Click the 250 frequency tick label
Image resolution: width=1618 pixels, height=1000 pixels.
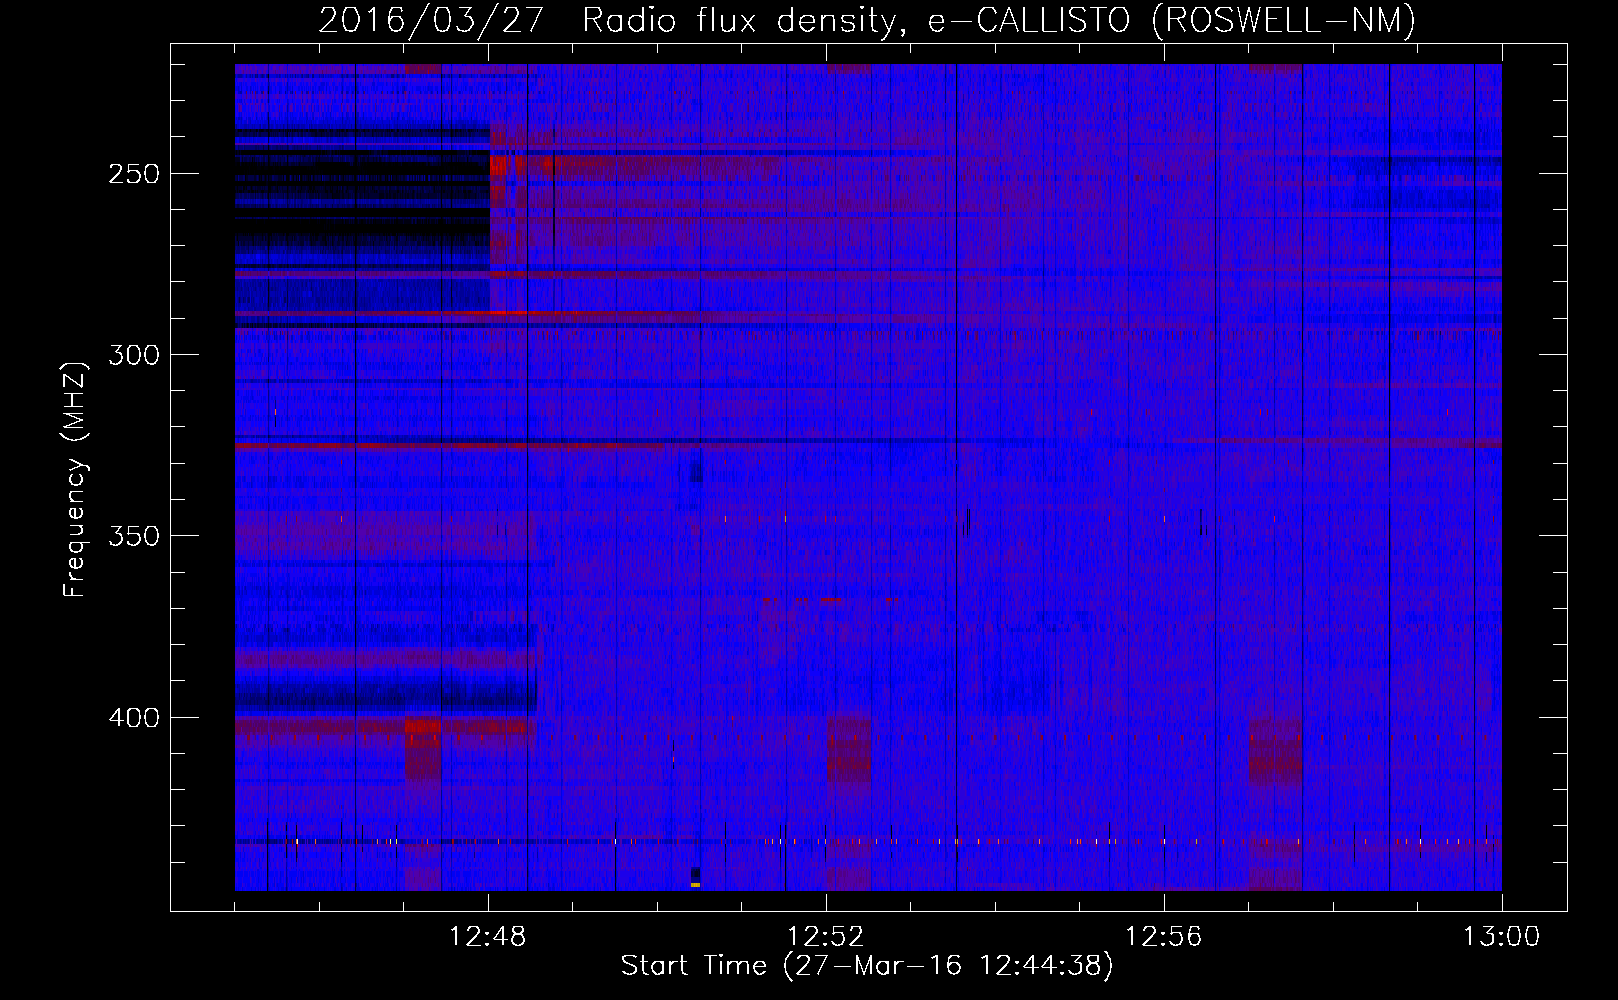(134, 174)
